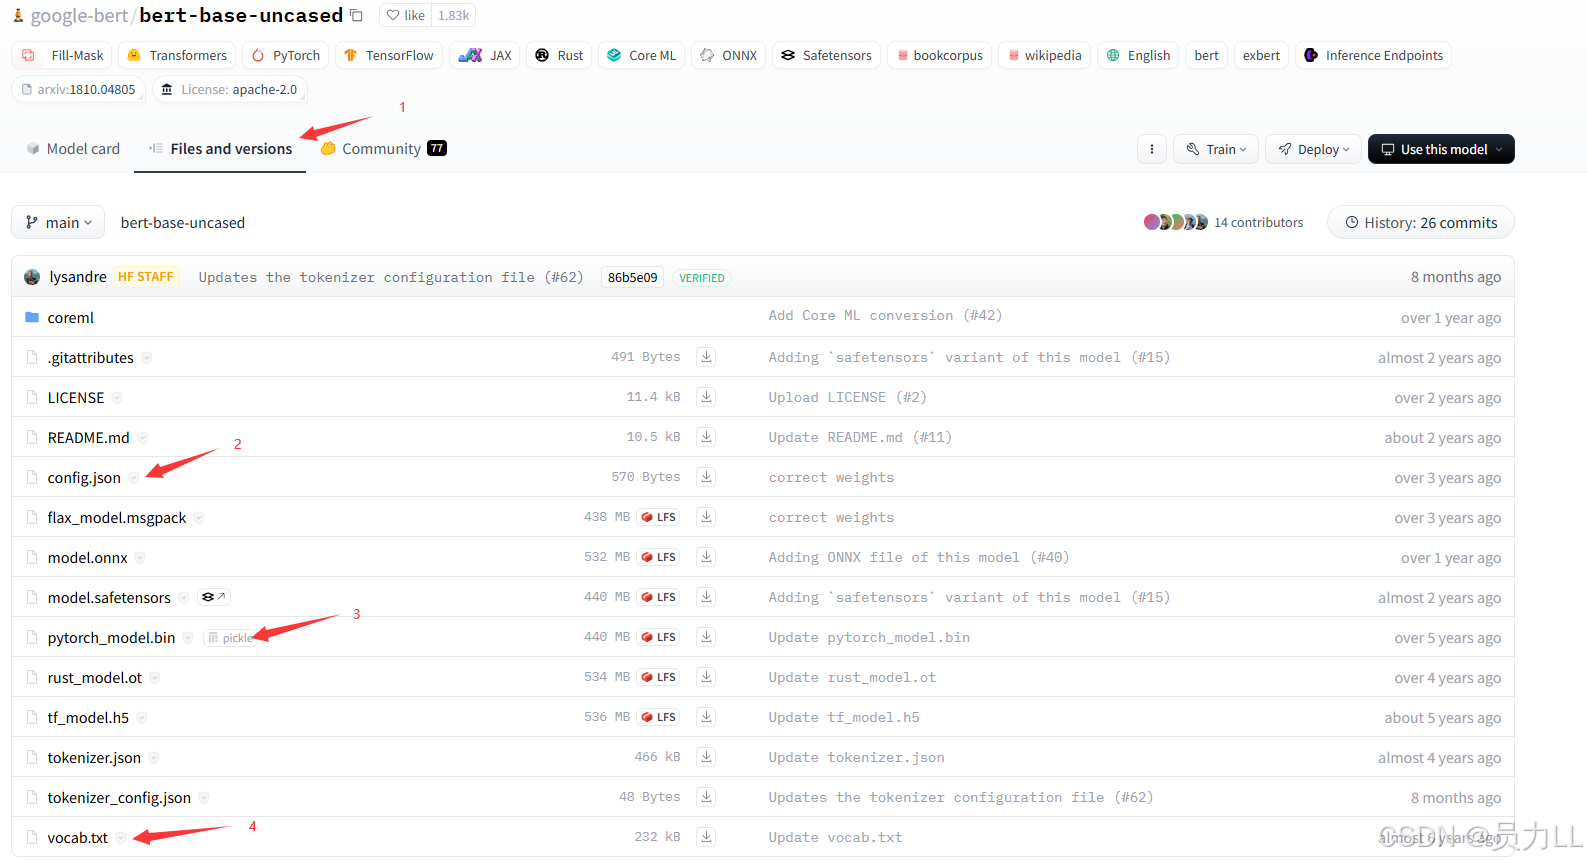1587x864 pixels.
Task: Open the bookcorpus dataset tag
Action: 939,55
